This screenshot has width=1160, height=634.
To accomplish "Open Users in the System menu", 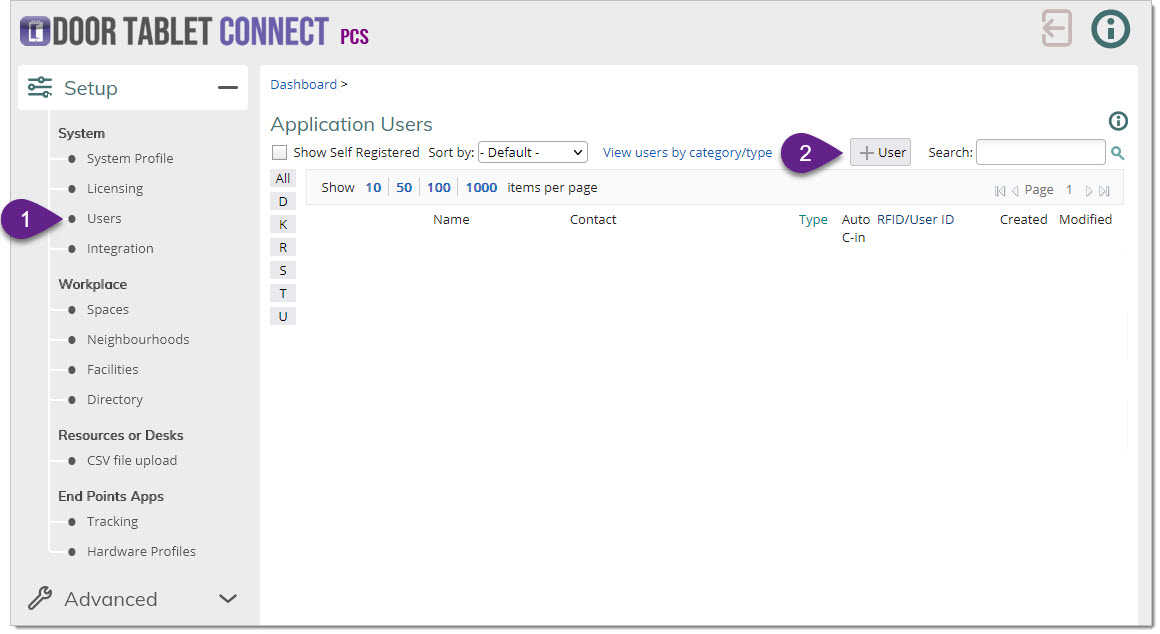I will pyautogui.click(x=104, y=218).
